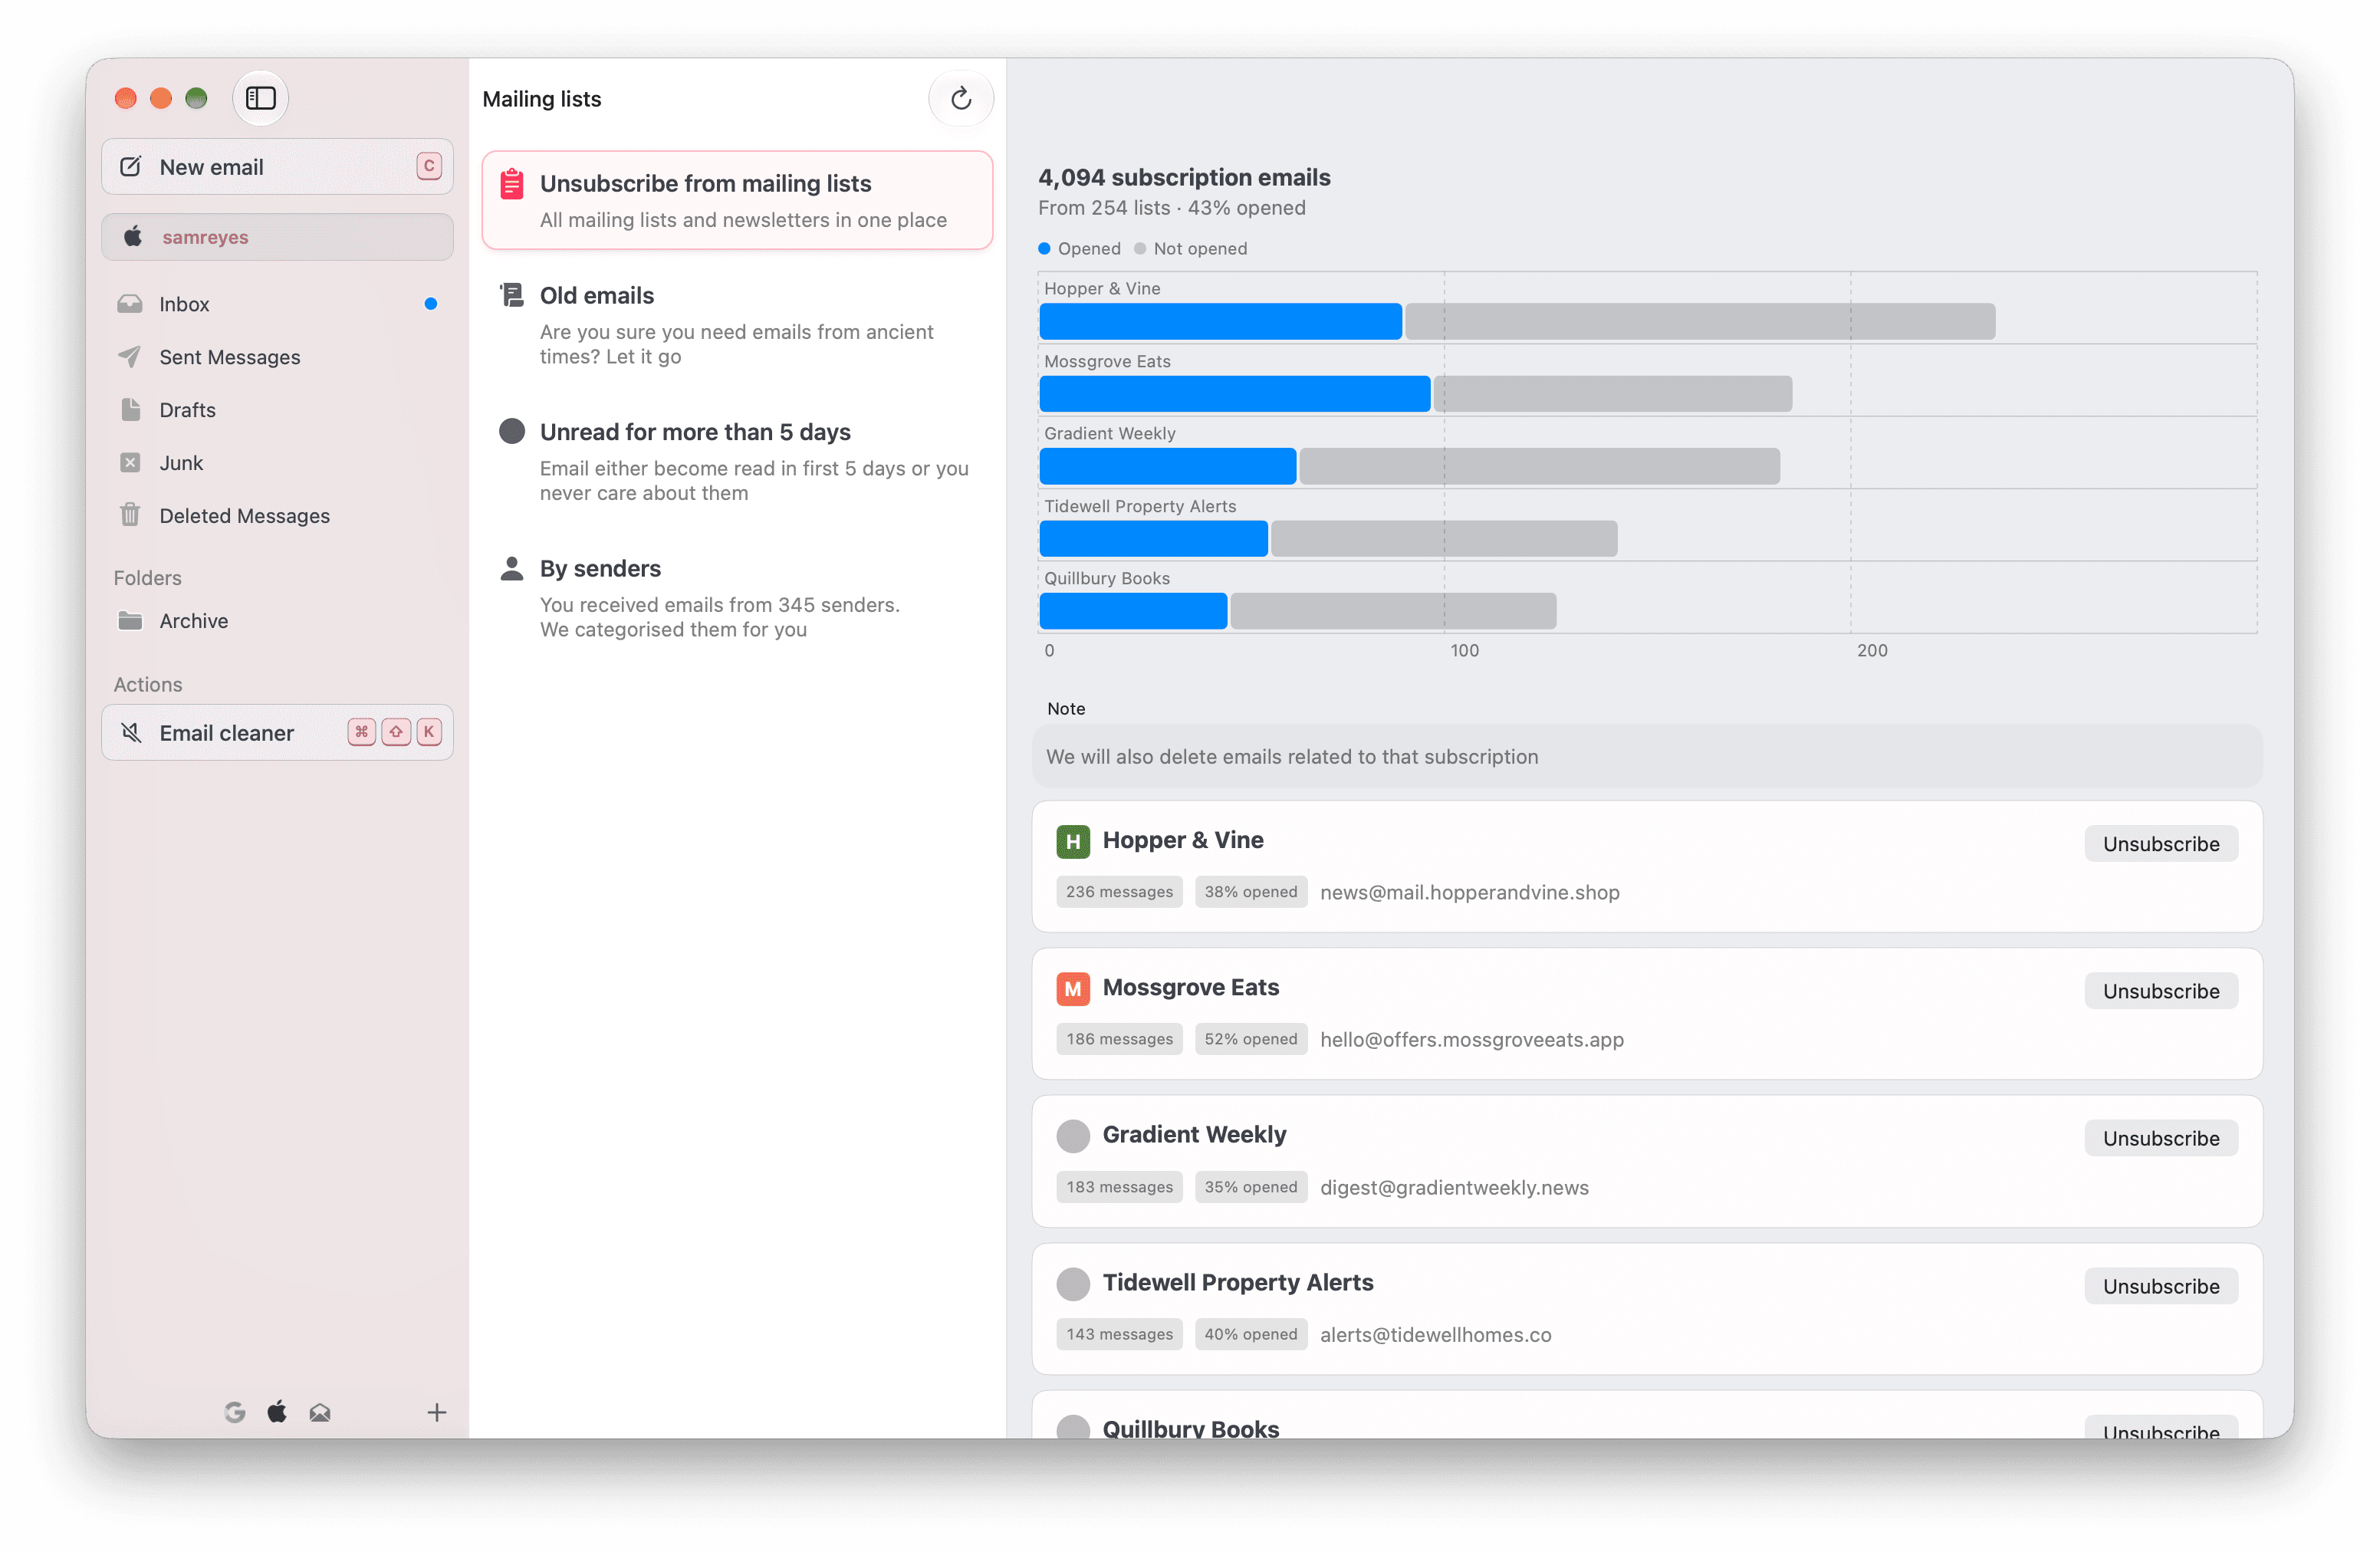Click the grey Gradient Weekly avatar
The width and height of the screenshot is (2380, 1552).
pos(1072,1136)
